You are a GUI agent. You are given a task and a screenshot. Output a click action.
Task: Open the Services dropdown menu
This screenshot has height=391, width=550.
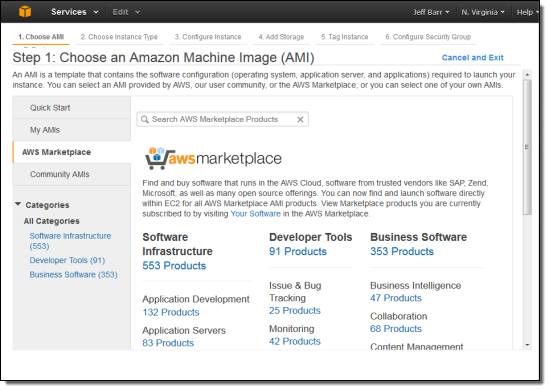(74, 12)
